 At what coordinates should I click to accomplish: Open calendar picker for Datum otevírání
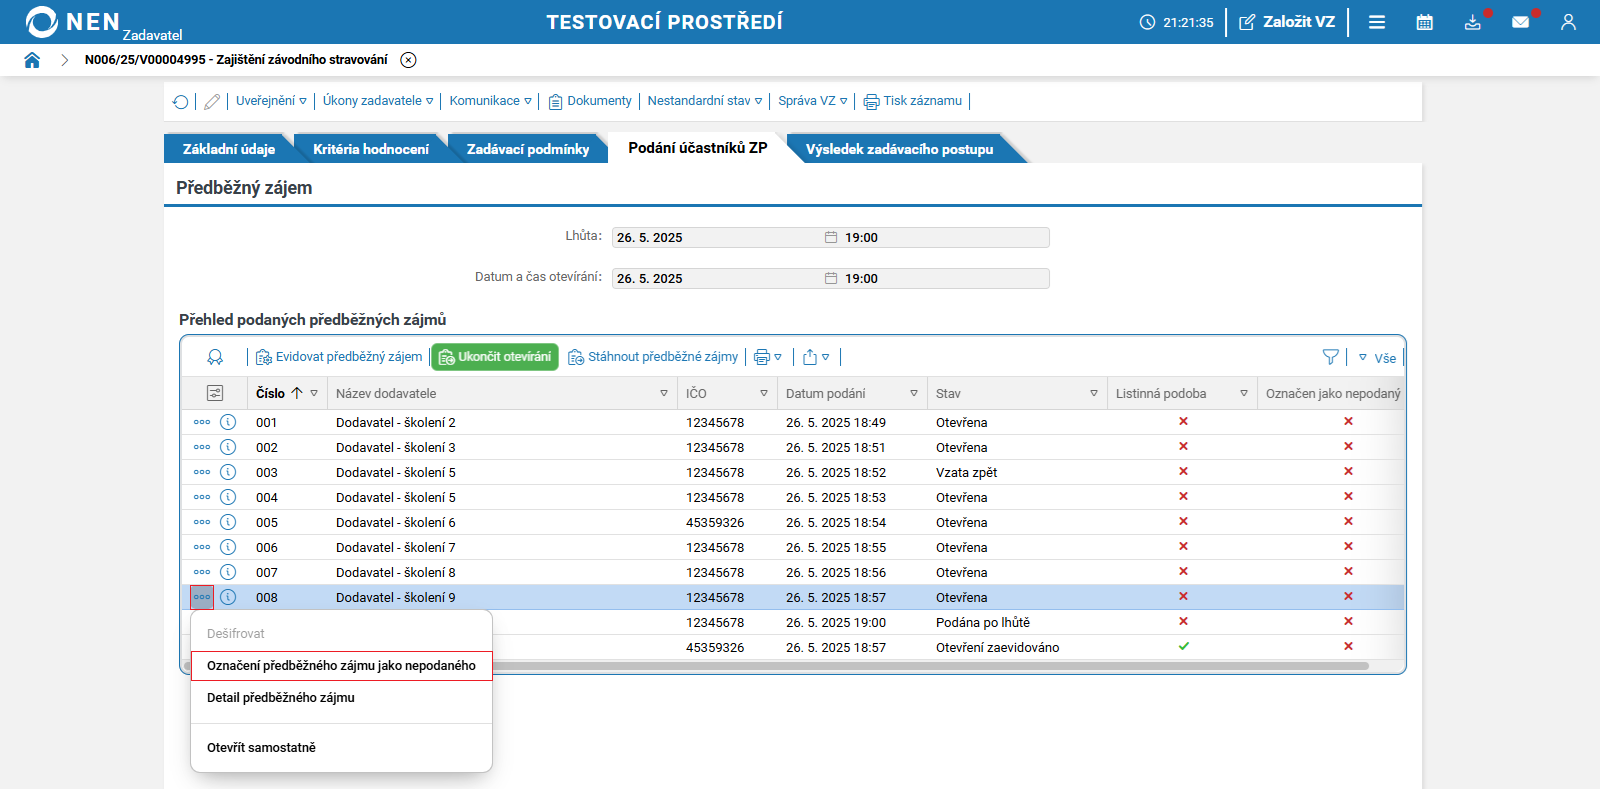point(830,278)
